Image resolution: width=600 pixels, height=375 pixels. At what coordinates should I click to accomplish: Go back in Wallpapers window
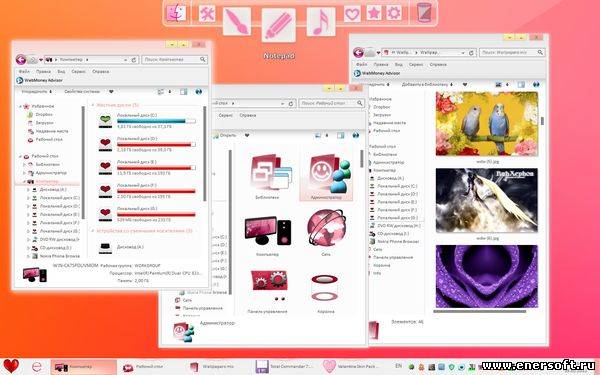(x=358, y=52)
